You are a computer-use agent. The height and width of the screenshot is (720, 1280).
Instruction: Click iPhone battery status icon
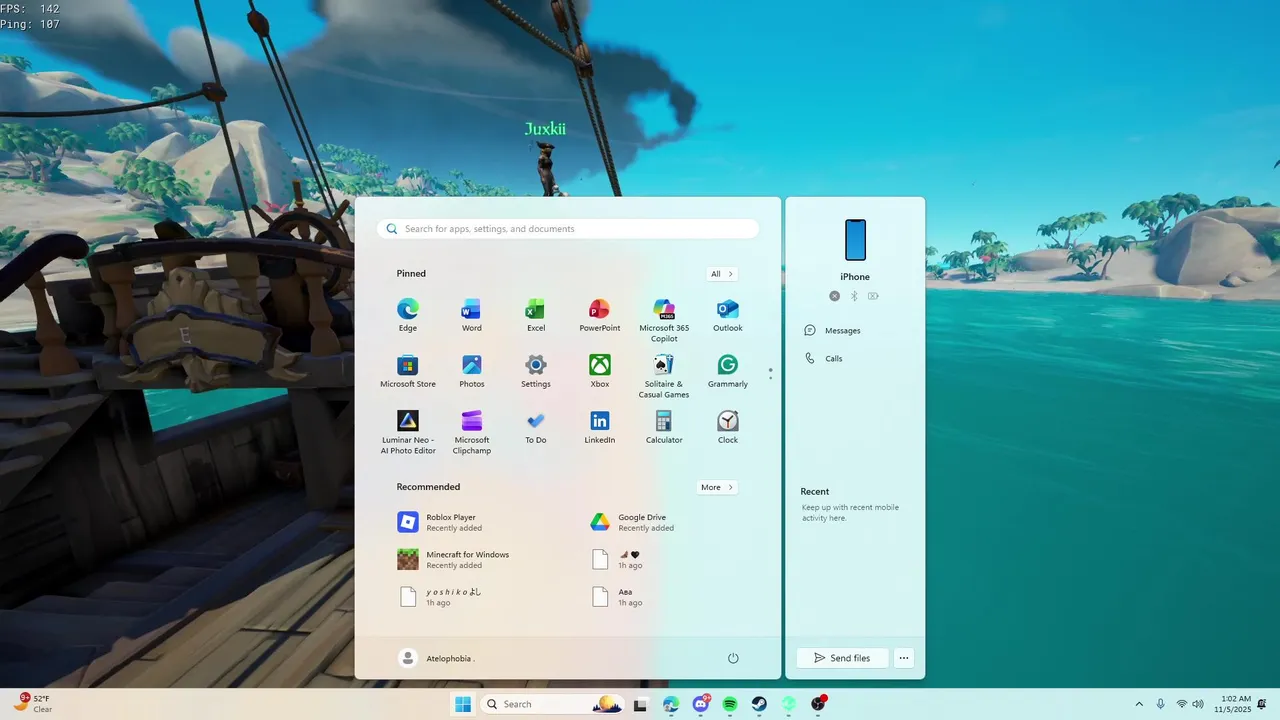tap(873, 296)
